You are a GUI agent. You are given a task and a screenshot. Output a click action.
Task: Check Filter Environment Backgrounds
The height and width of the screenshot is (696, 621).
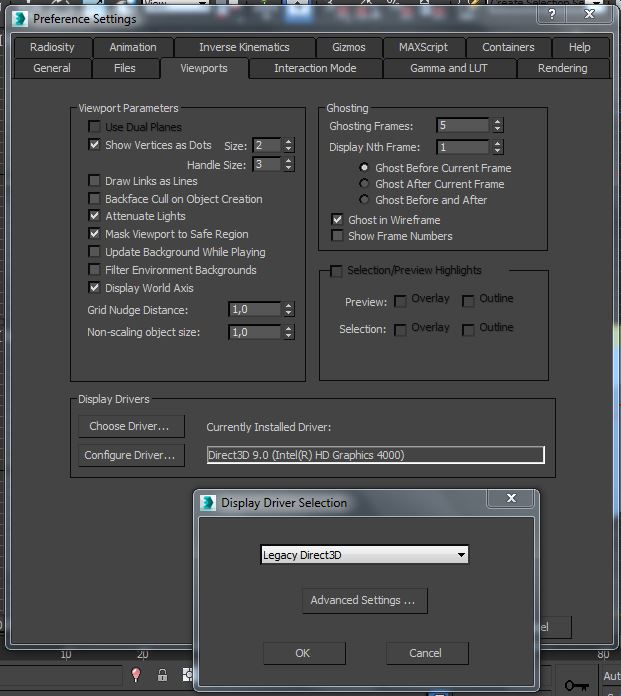(94, 269)
